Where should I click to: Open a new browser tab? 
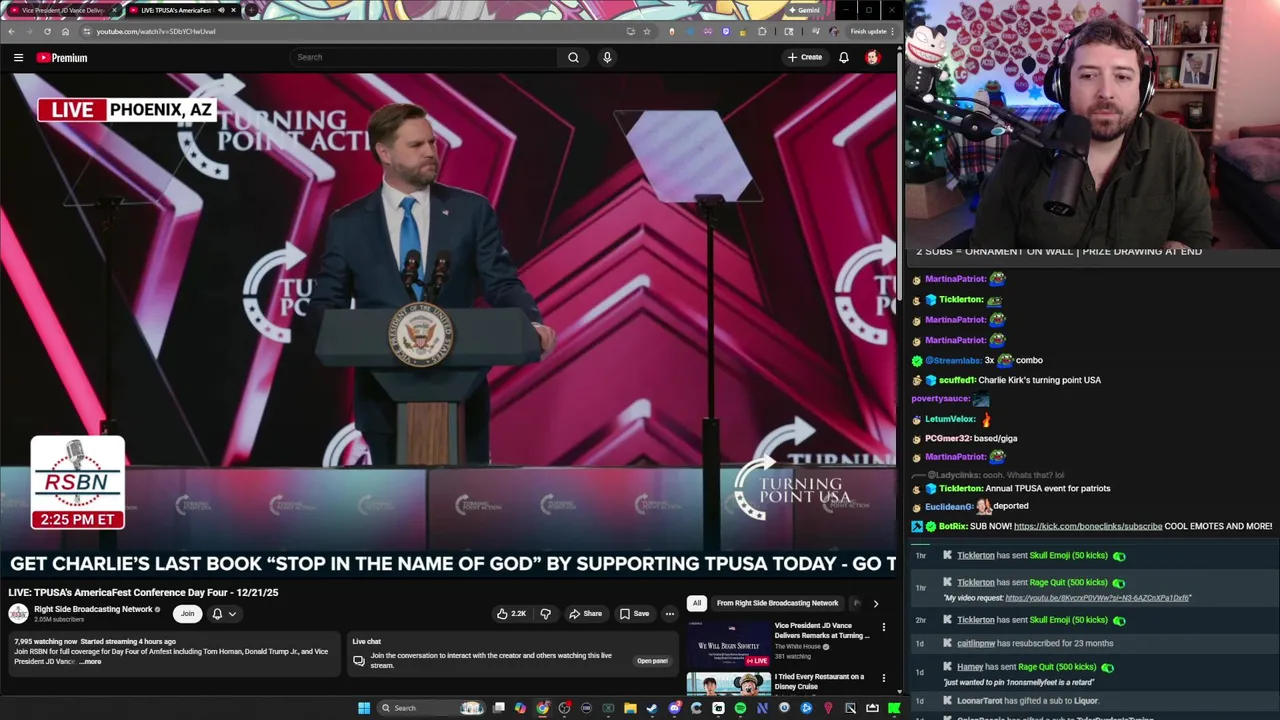tap(251, 10)
